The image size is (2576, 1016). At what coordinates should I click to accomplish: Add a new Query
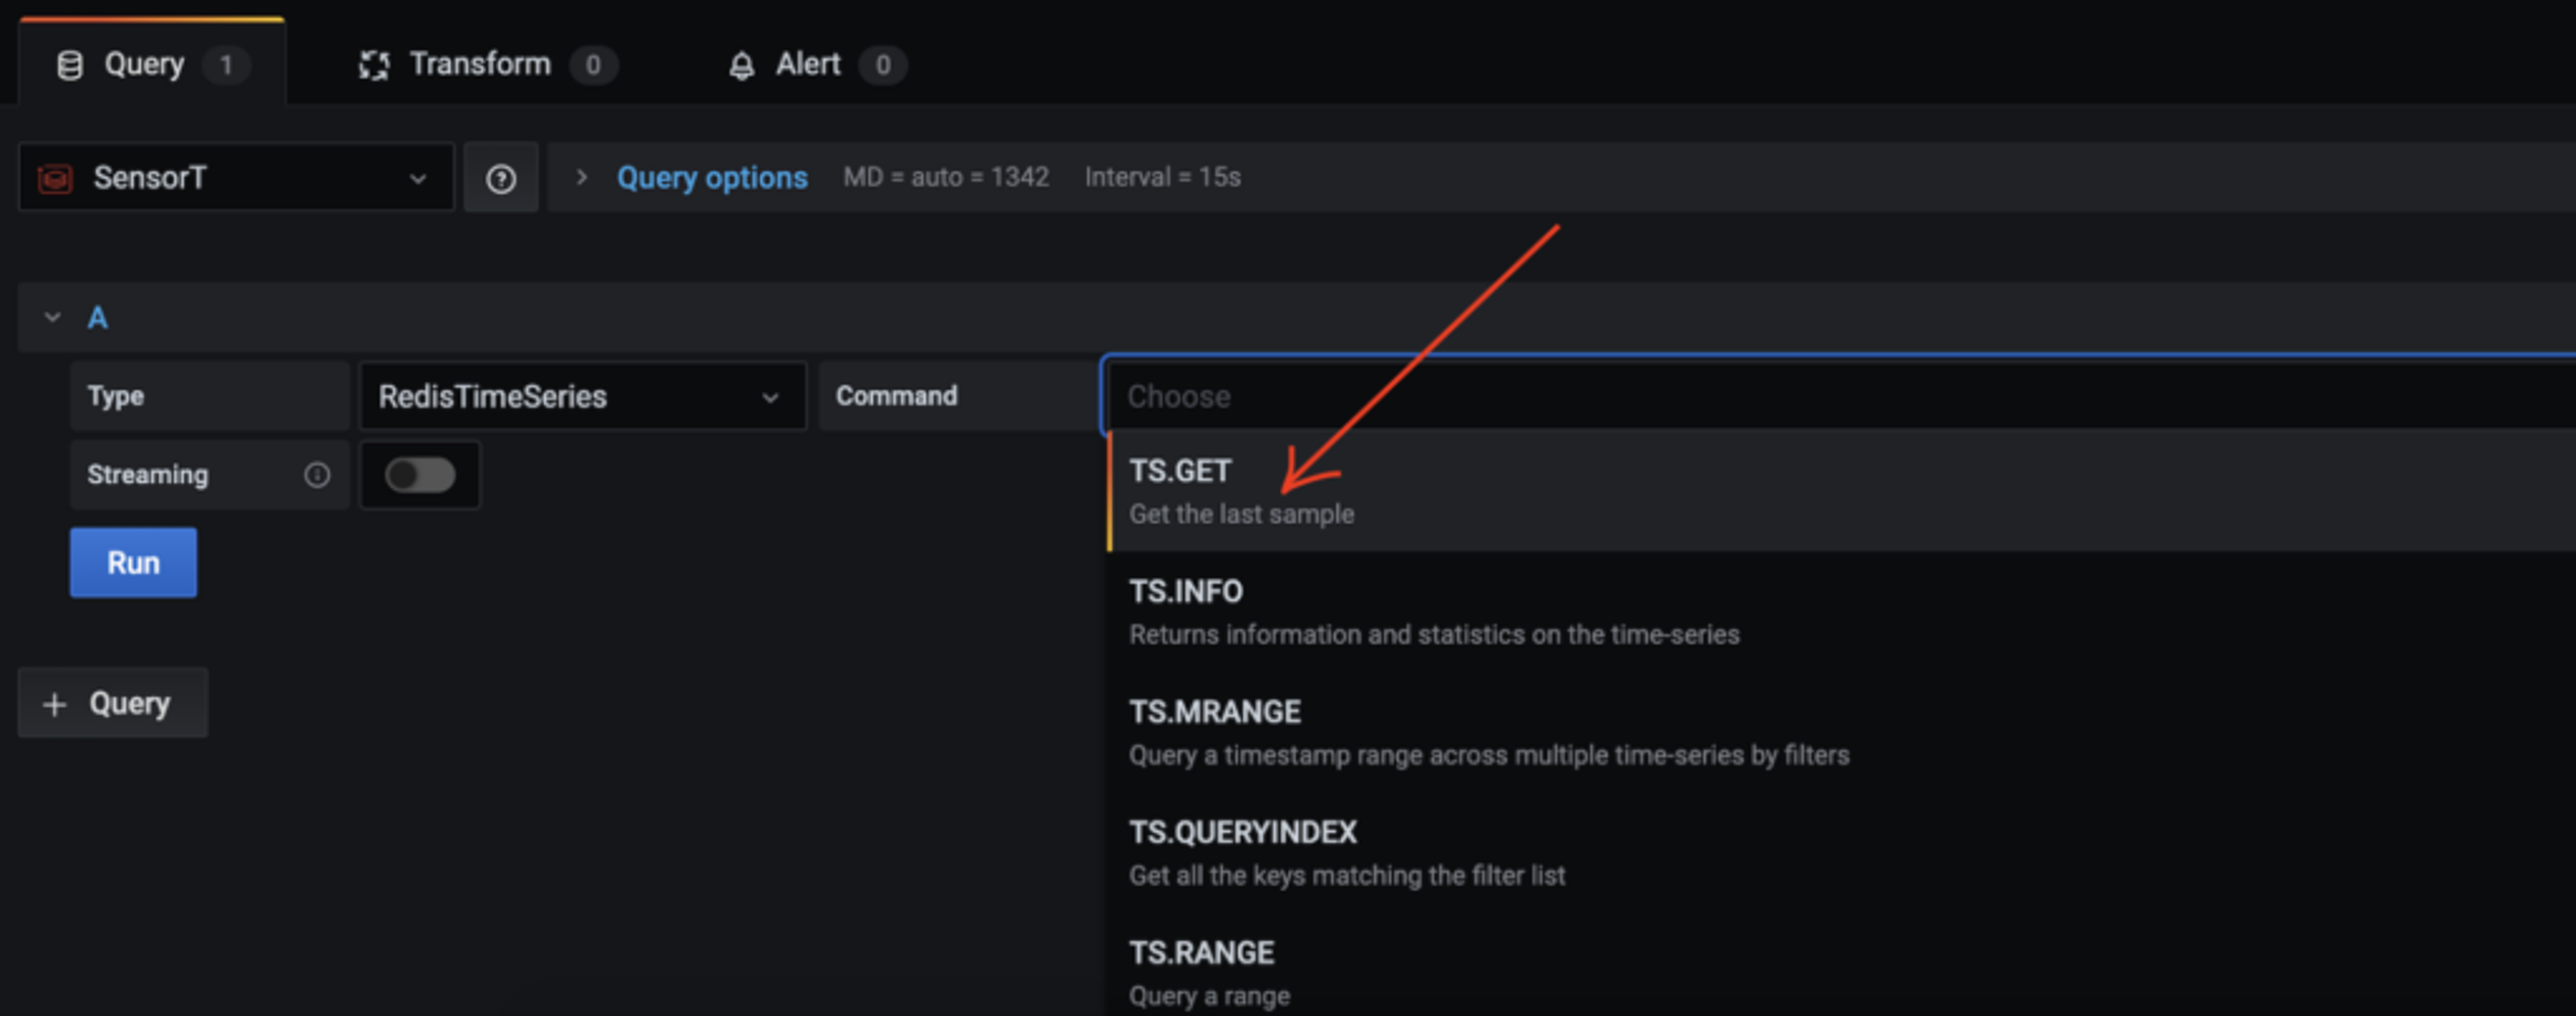click(113, 703)
